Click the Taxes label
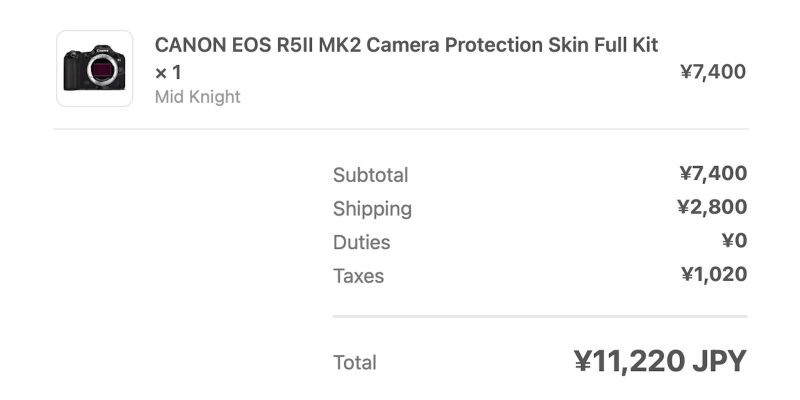Screen dimensions: 800x400 [358, 276]
